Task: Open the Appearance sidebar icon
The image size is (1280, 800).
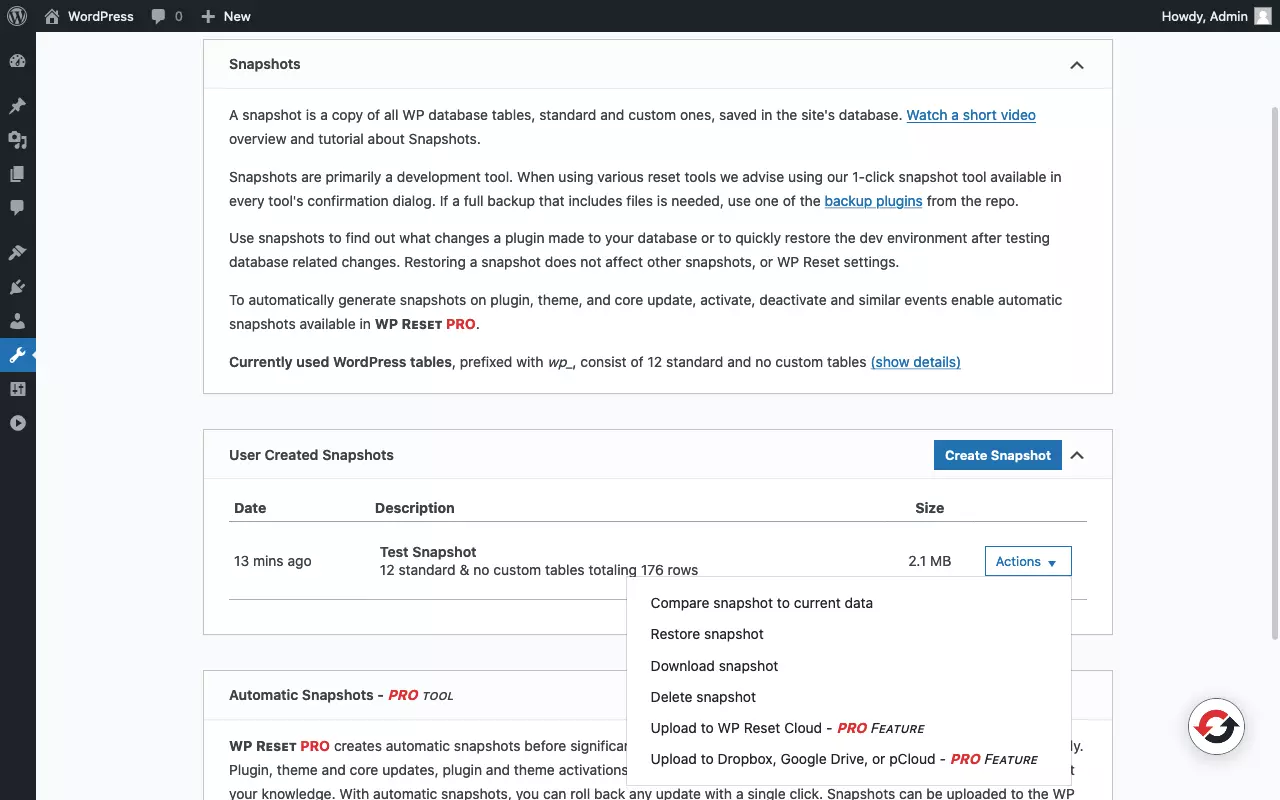Action: coord(17,253)
